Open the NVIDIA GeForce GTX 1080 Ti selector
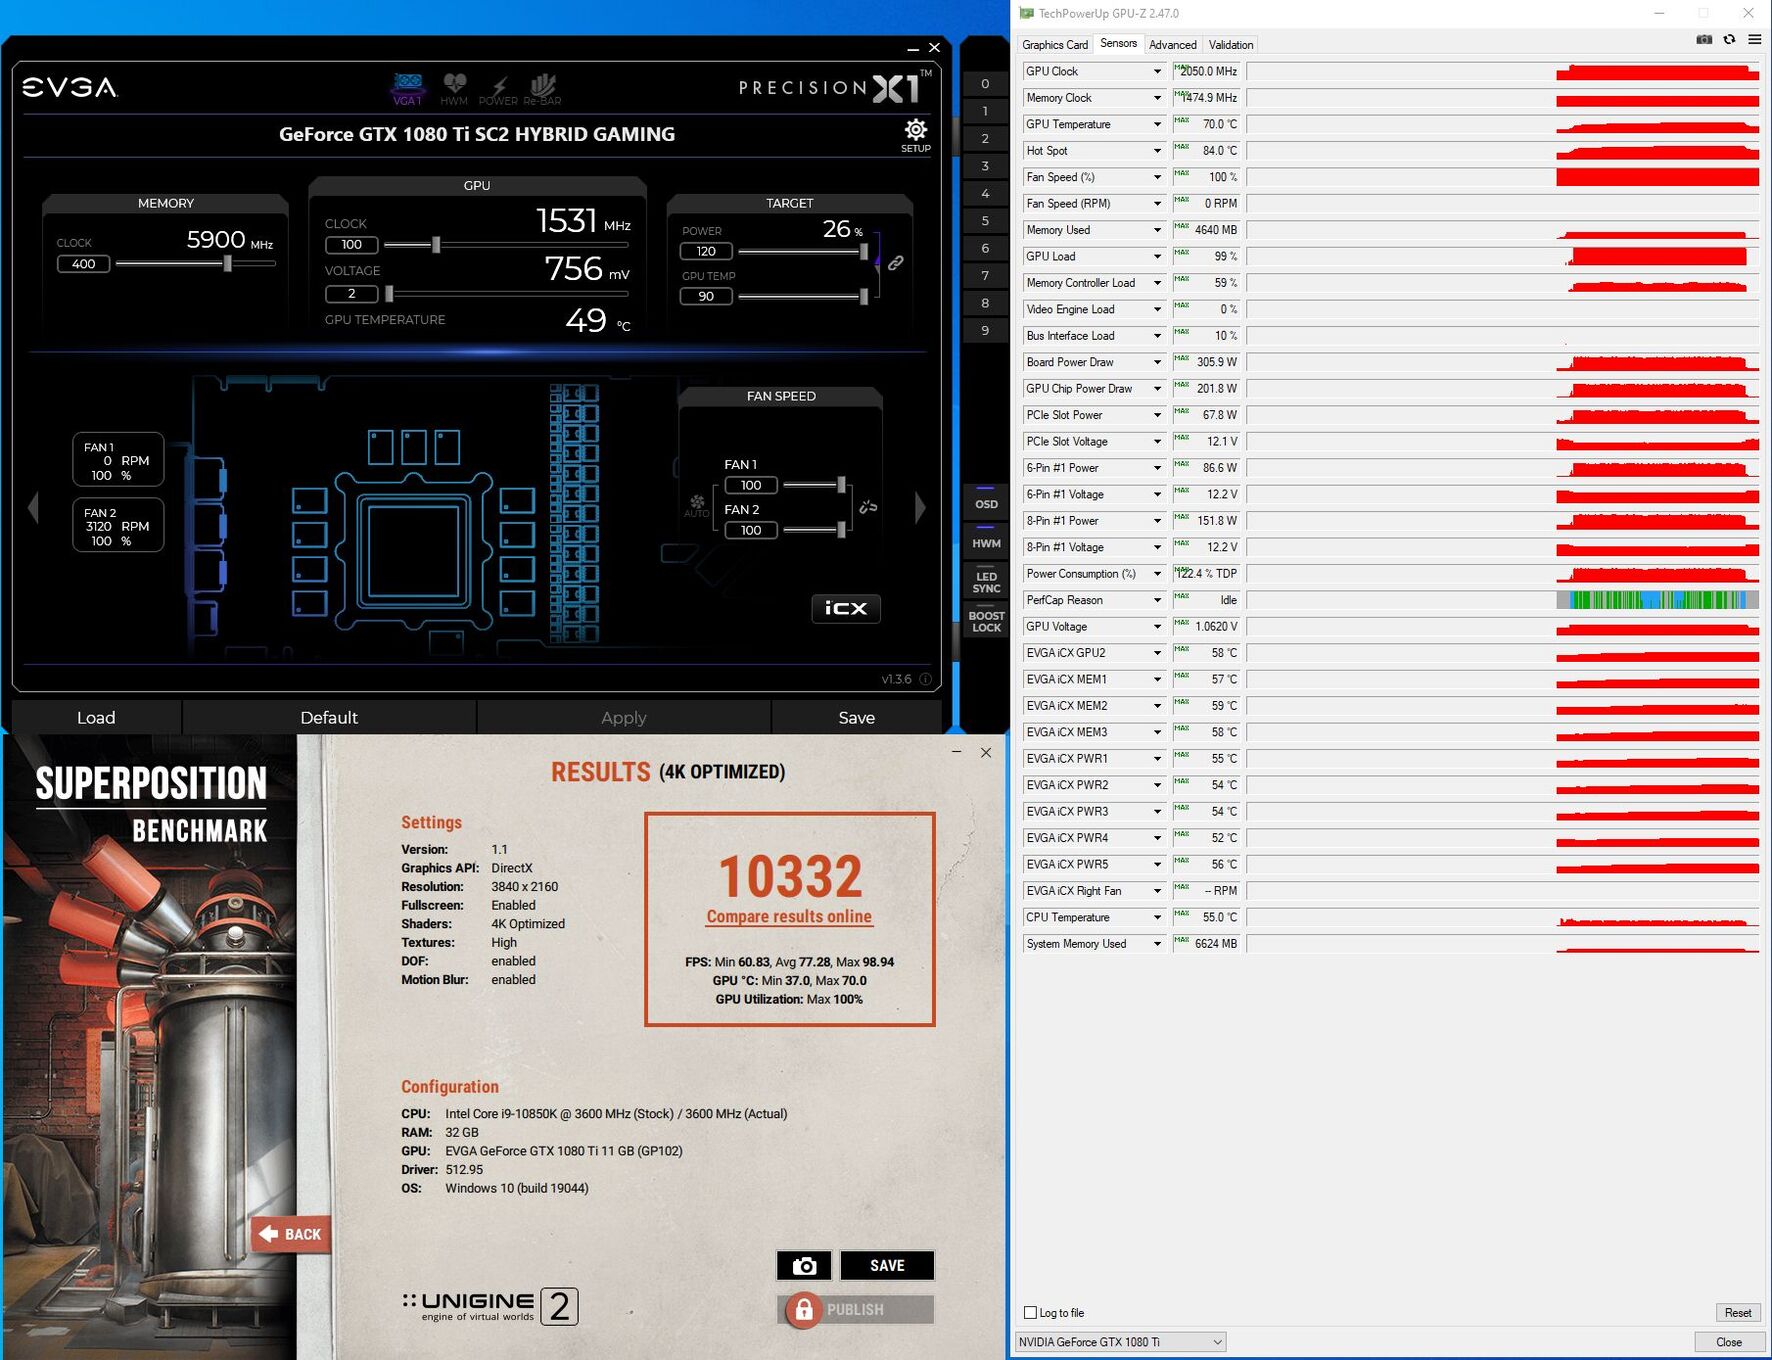This screenshot has width=1772, height=1360. pos(1121,1342)
